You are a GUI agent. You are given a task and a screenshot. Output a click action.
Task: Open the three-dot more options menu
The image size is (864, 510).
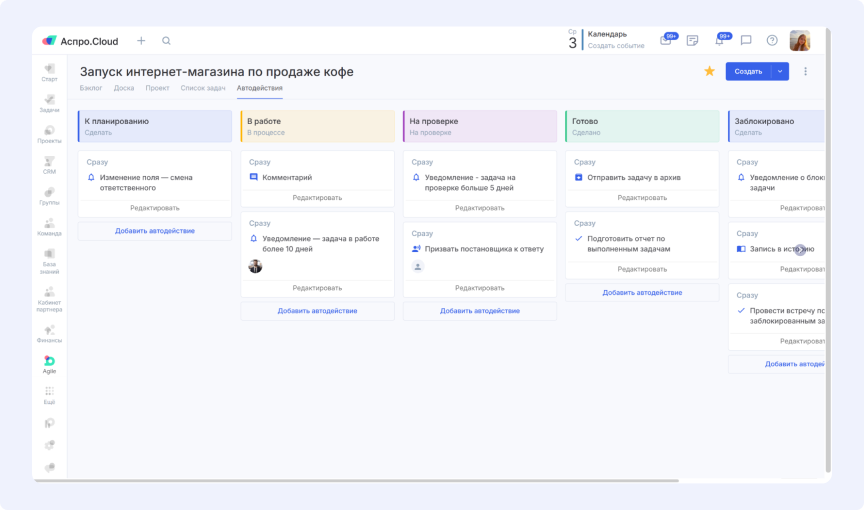click(x=806, y=71)
